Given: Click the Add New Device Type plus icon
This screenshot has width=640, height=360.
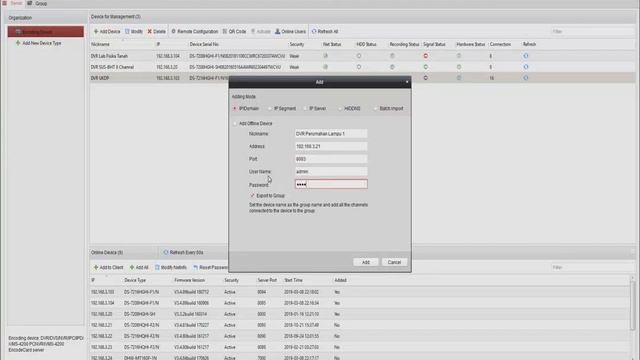Looking at the screenshot, I should click(18, 43).
